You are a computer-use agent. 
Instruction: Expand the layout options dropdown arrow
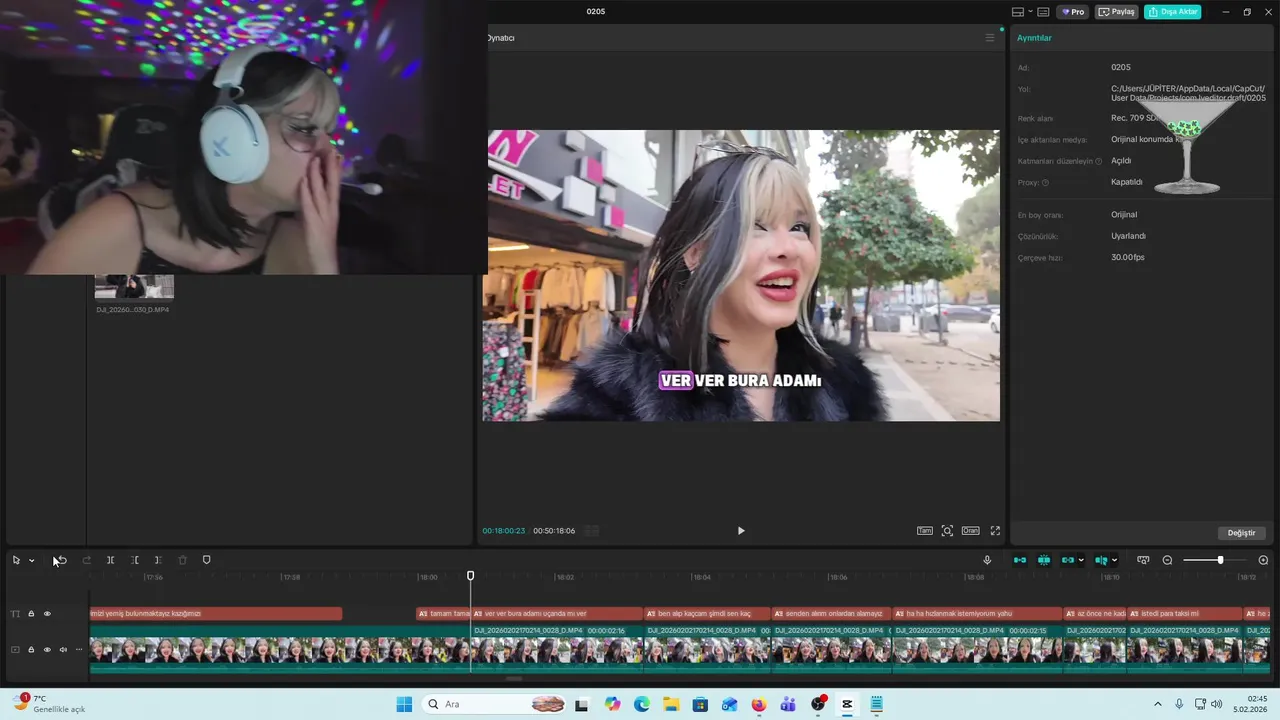(1030, 12)
